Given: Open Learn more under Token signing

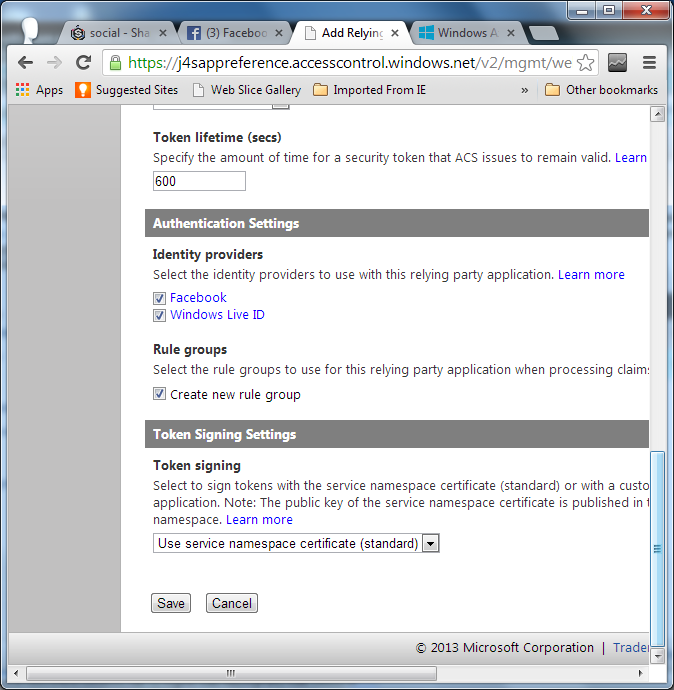Looking at the screenshot, I should click(259, 520).
